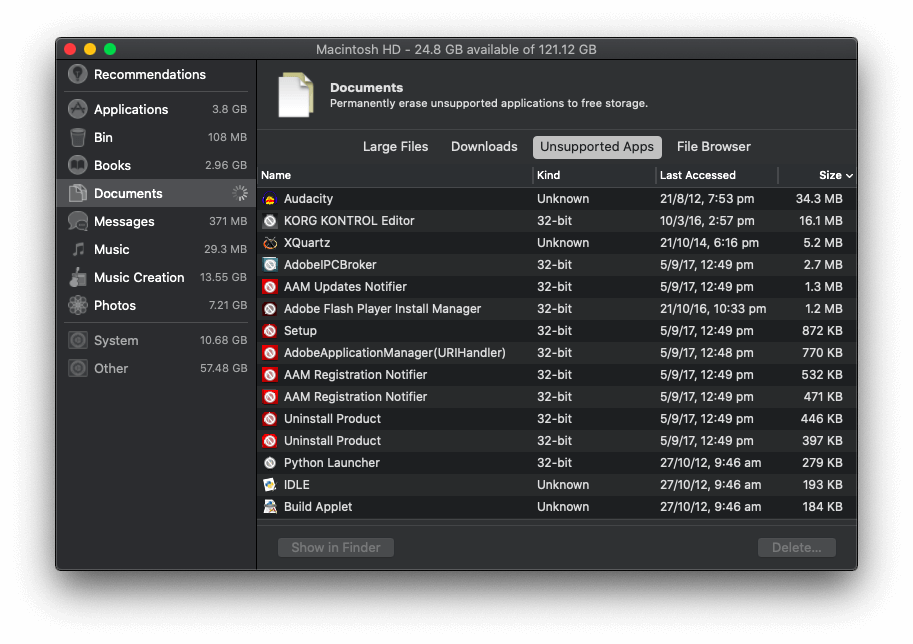Select the IDLE row name

(296, 485)
